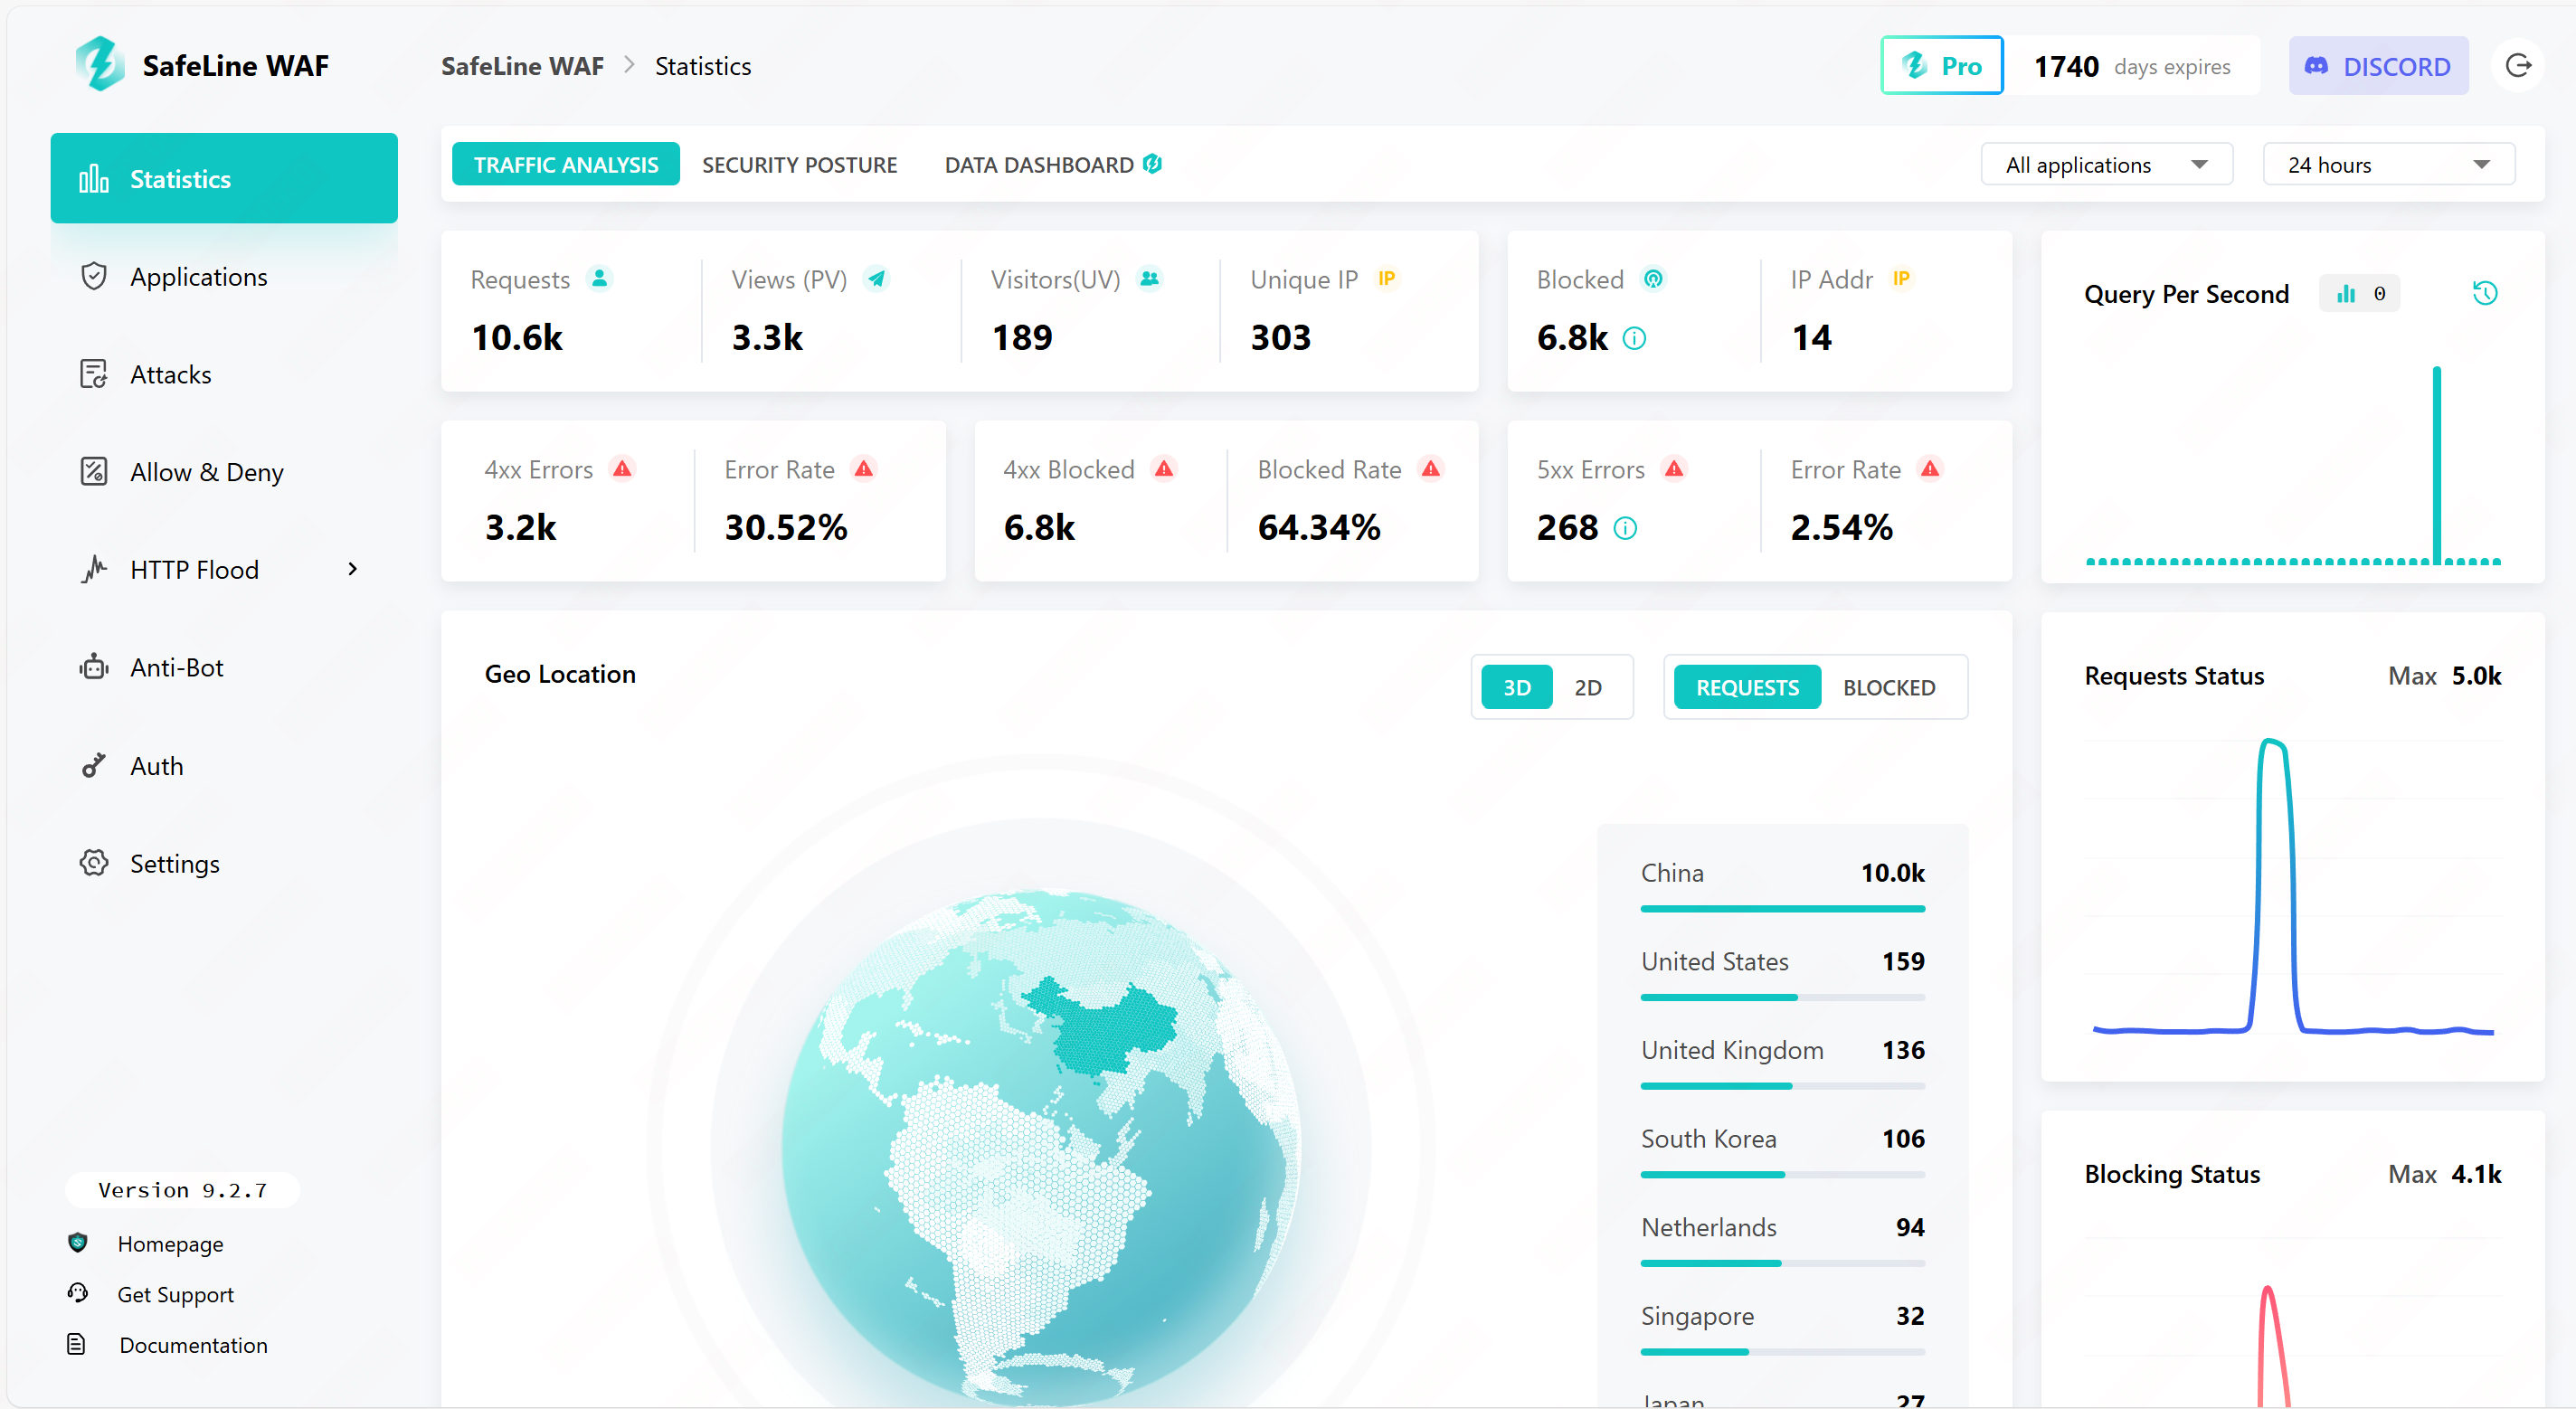Open the Documentation link
This screenshot has width=2576, height=1409.
[x=193, y=1345]
